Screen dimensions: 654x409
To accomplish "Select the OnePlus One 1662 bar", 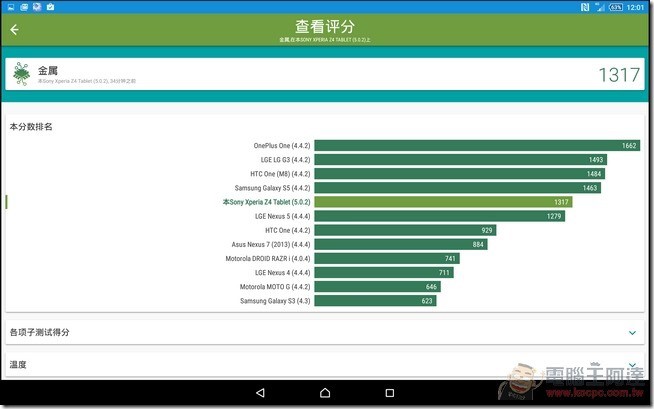I will click(x=477, y=146).
